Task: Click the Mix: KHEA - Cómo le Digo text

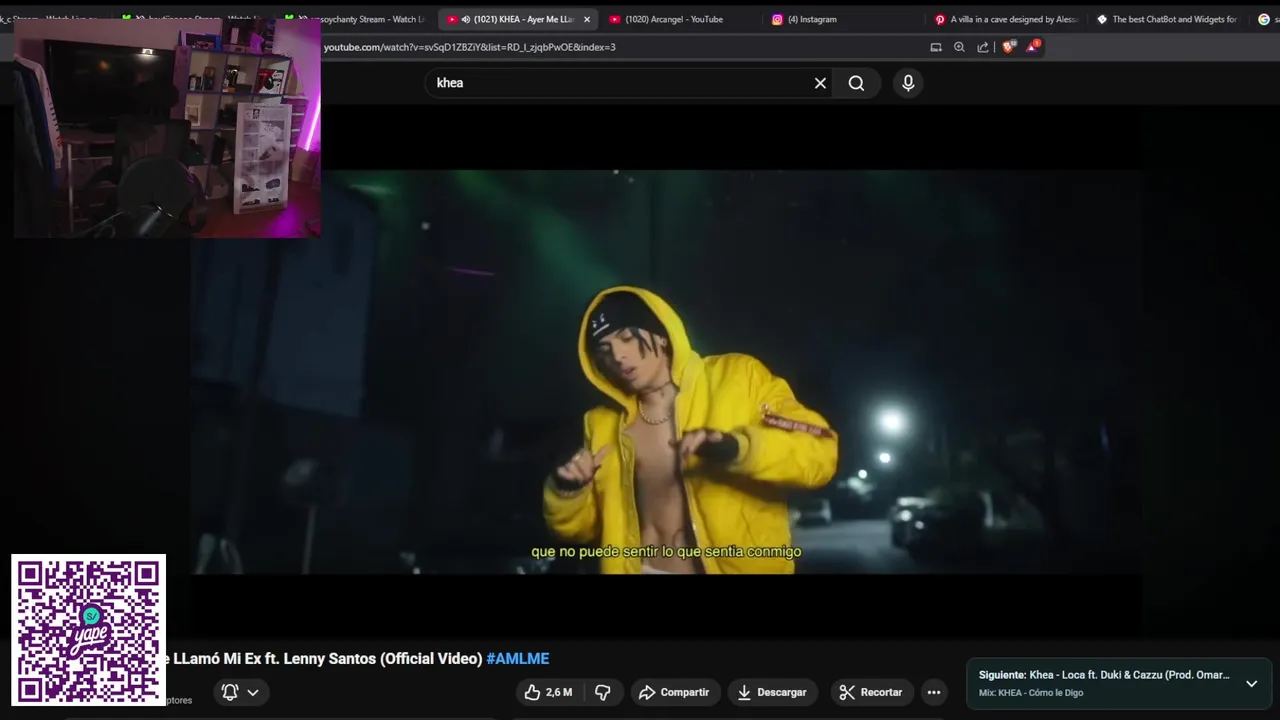Action: [1030, 693]
